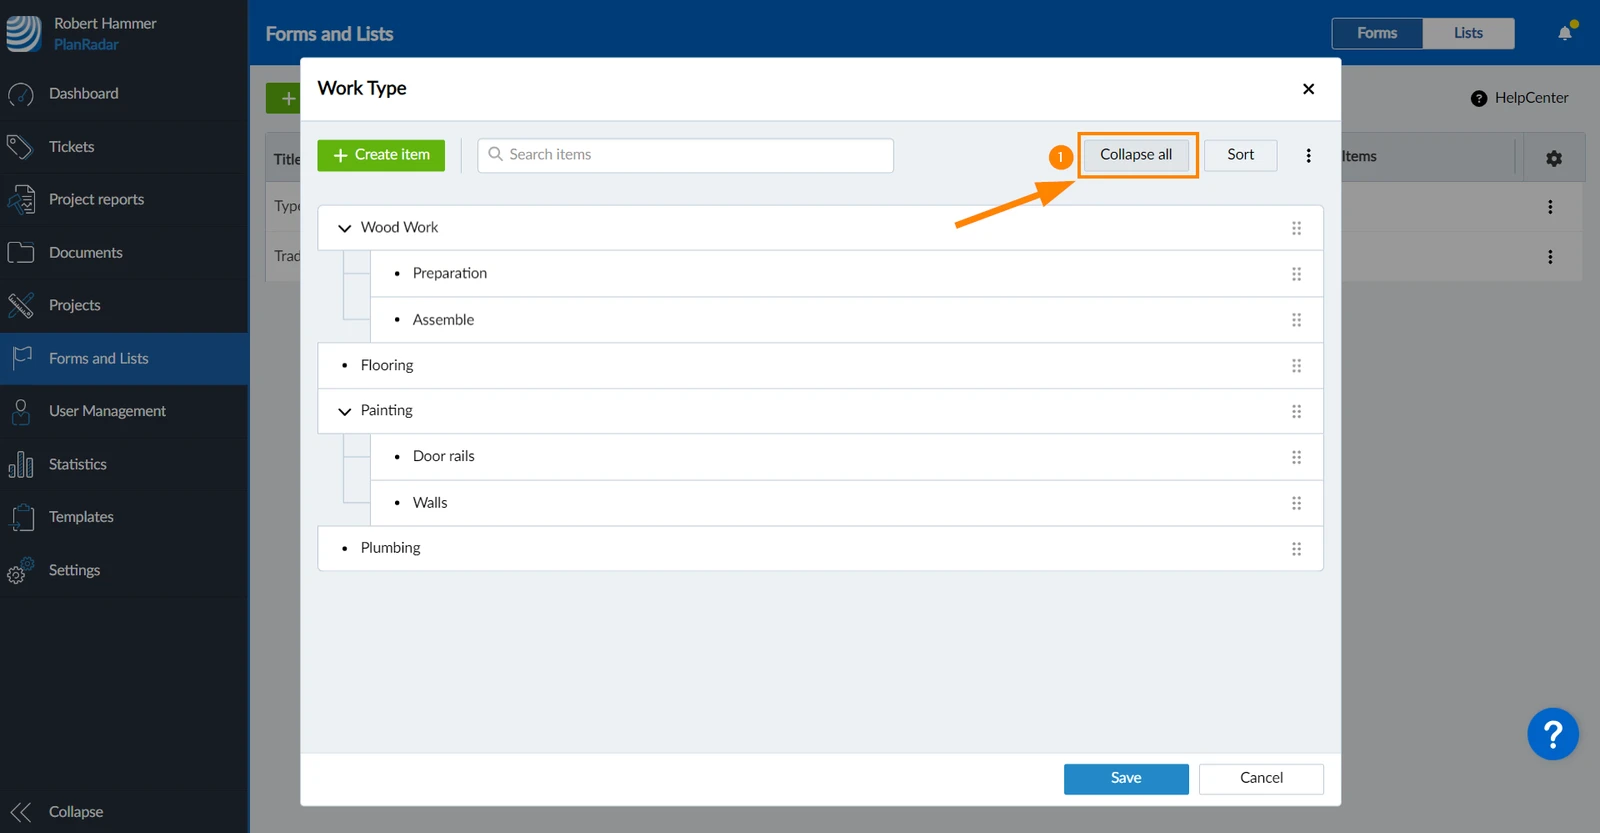Click the drag handle on the Preparation row
Image resolution: width=1600 pixels, height=833 pixels.
[x=1296, y=274]
